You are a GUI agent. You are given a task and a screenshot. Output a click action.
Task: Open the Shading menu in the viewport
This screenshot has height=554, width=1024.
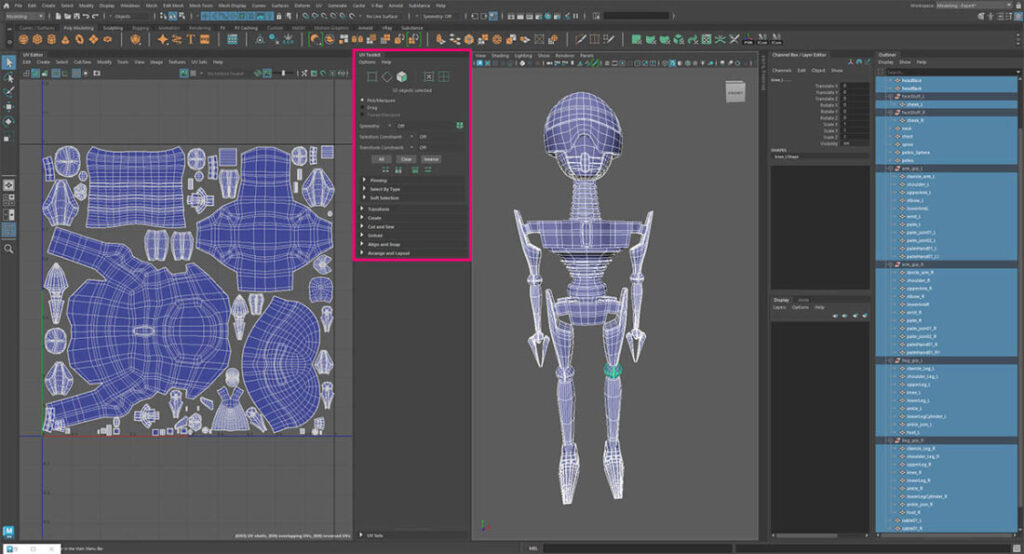pyautogui.click(x=500, y=56)
